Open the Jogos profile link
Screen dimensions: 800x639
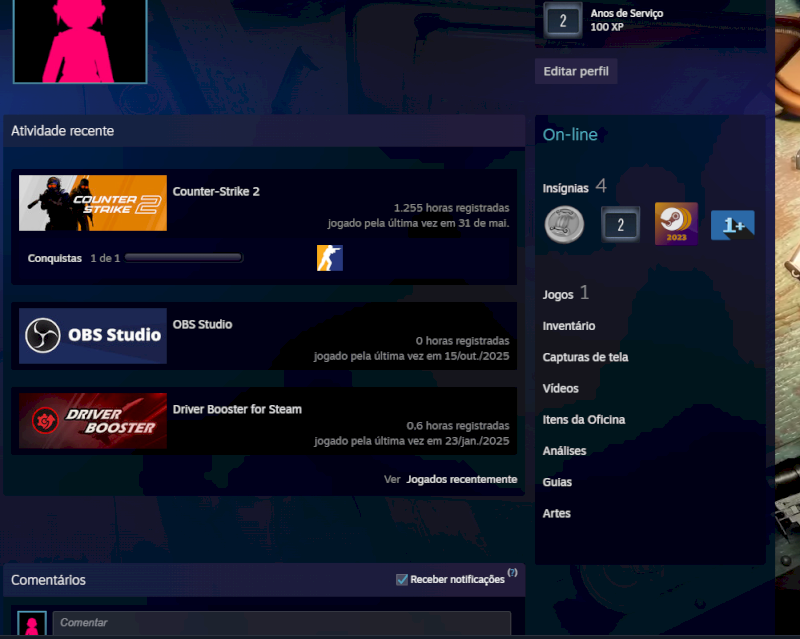[x=558, y=295]
